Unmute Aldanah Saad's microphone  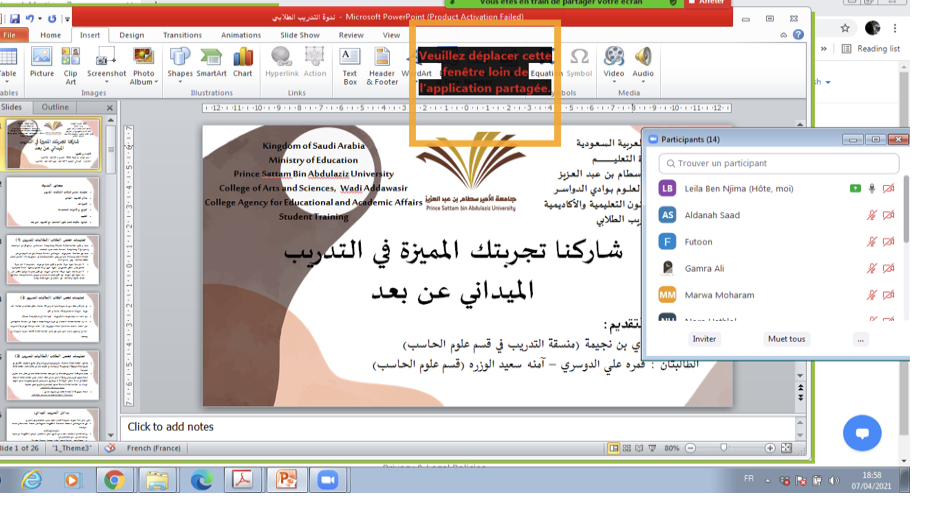pyautogui.click(x=872, y=215)
